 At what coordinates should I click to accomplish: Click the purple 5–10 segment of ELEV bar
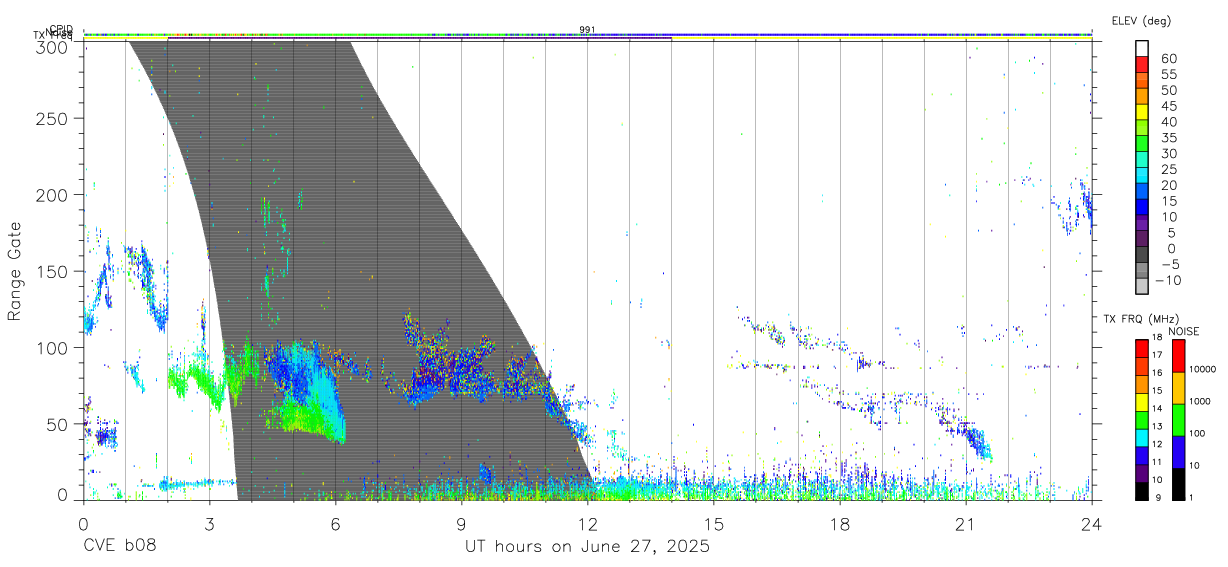click(x=1142, y=223)
